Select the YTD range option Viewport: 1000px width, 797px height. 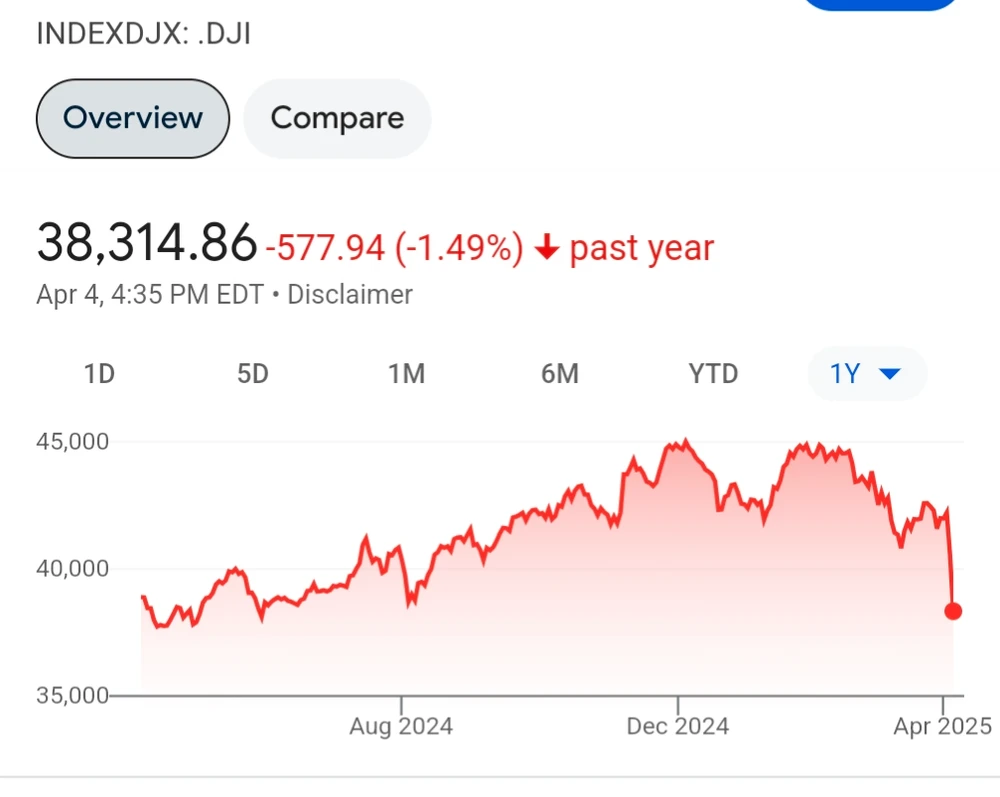point(713,374)
